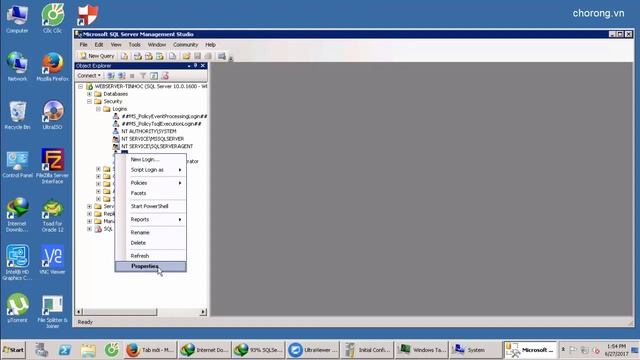Select ##MS_PolicyEventProcessingLogin## login

(164, 116)
